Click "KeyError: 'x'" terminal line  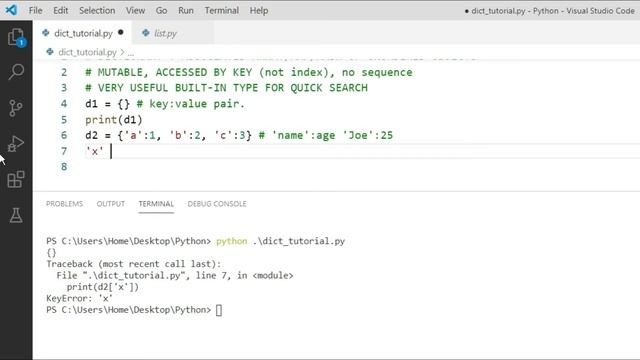(79, 298)
